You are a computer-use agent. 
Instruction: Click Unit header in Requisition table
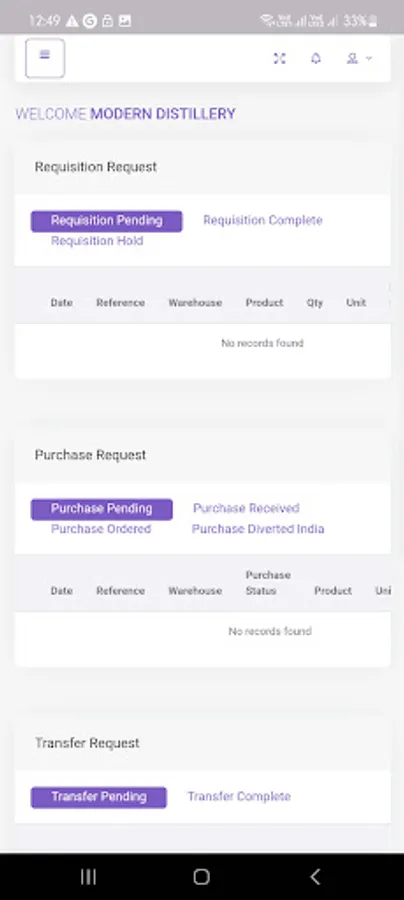[x=356, y=302]
